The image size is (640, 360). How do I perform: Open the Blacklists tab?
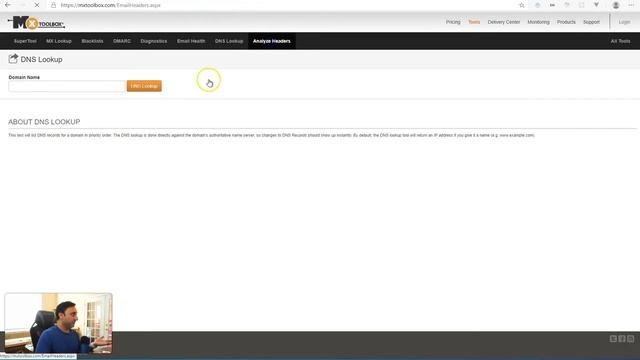[92, 41]
